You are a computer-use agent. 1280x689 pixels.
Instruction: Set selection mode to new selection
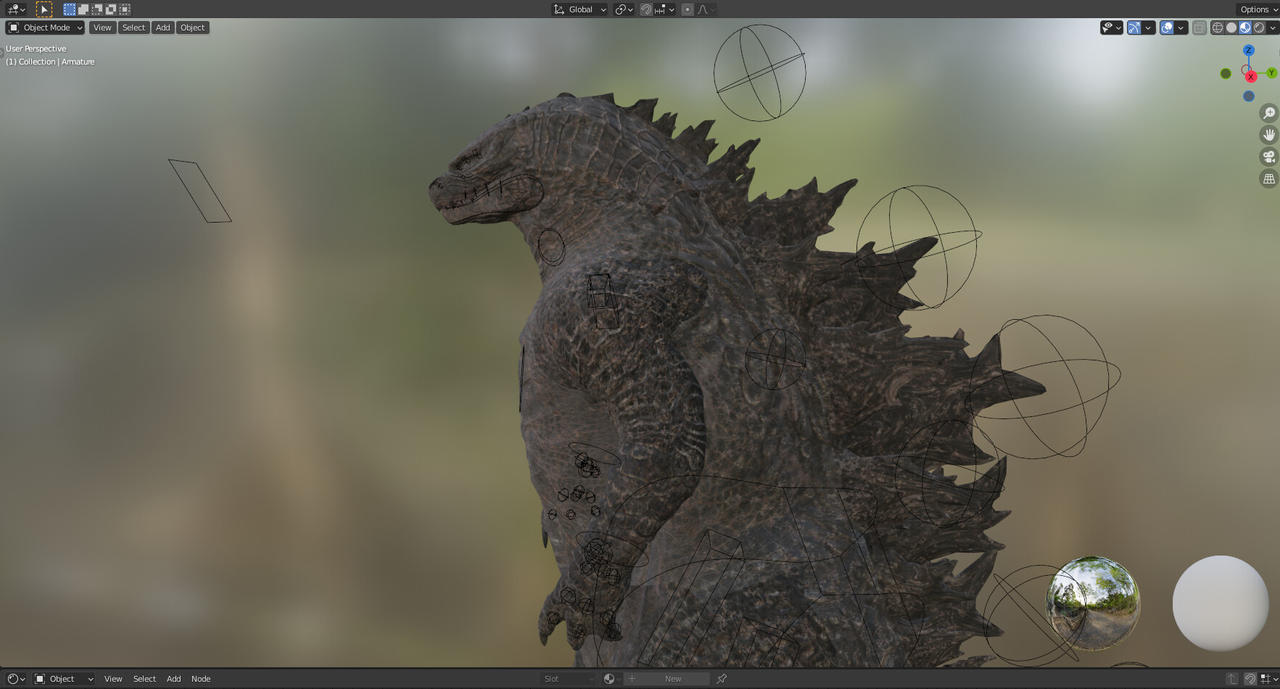pos(70,9)
